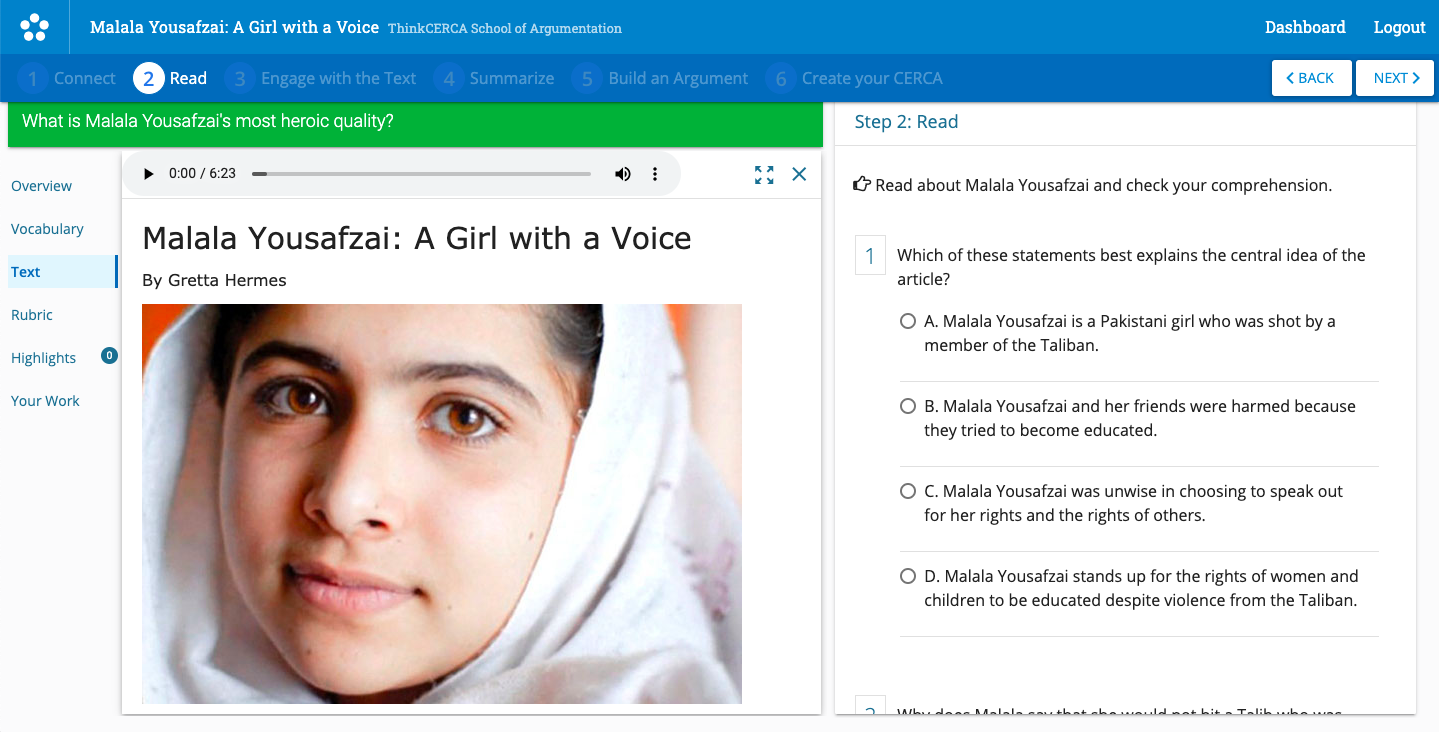
Task: Open Overview in the sidebar
Action: (41, 186)
